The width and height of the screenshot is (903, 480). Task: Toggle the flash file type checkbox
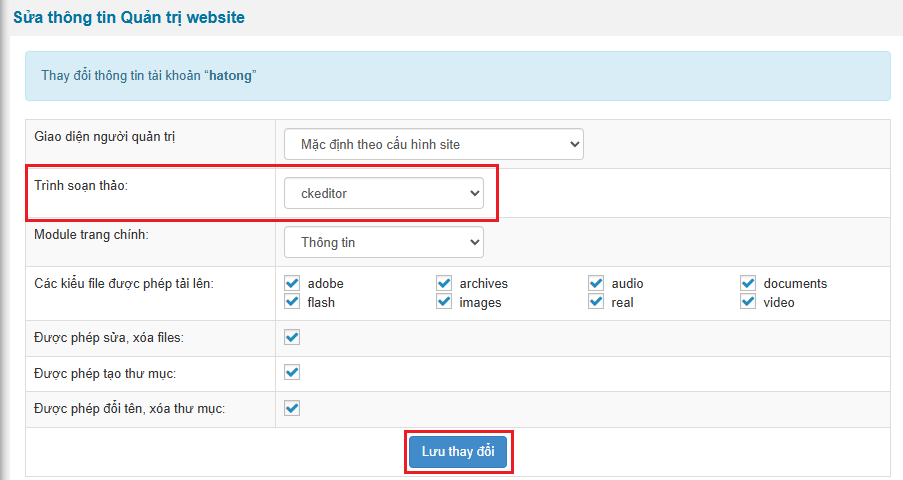292,301
